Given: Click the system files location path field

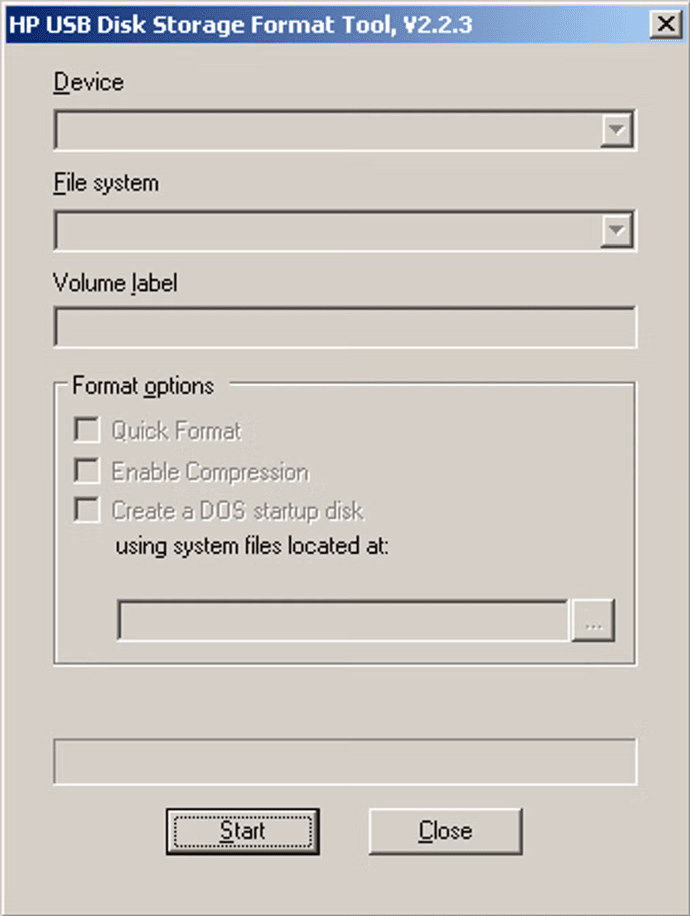Looking at the screenshot, I should click(343, 621).
